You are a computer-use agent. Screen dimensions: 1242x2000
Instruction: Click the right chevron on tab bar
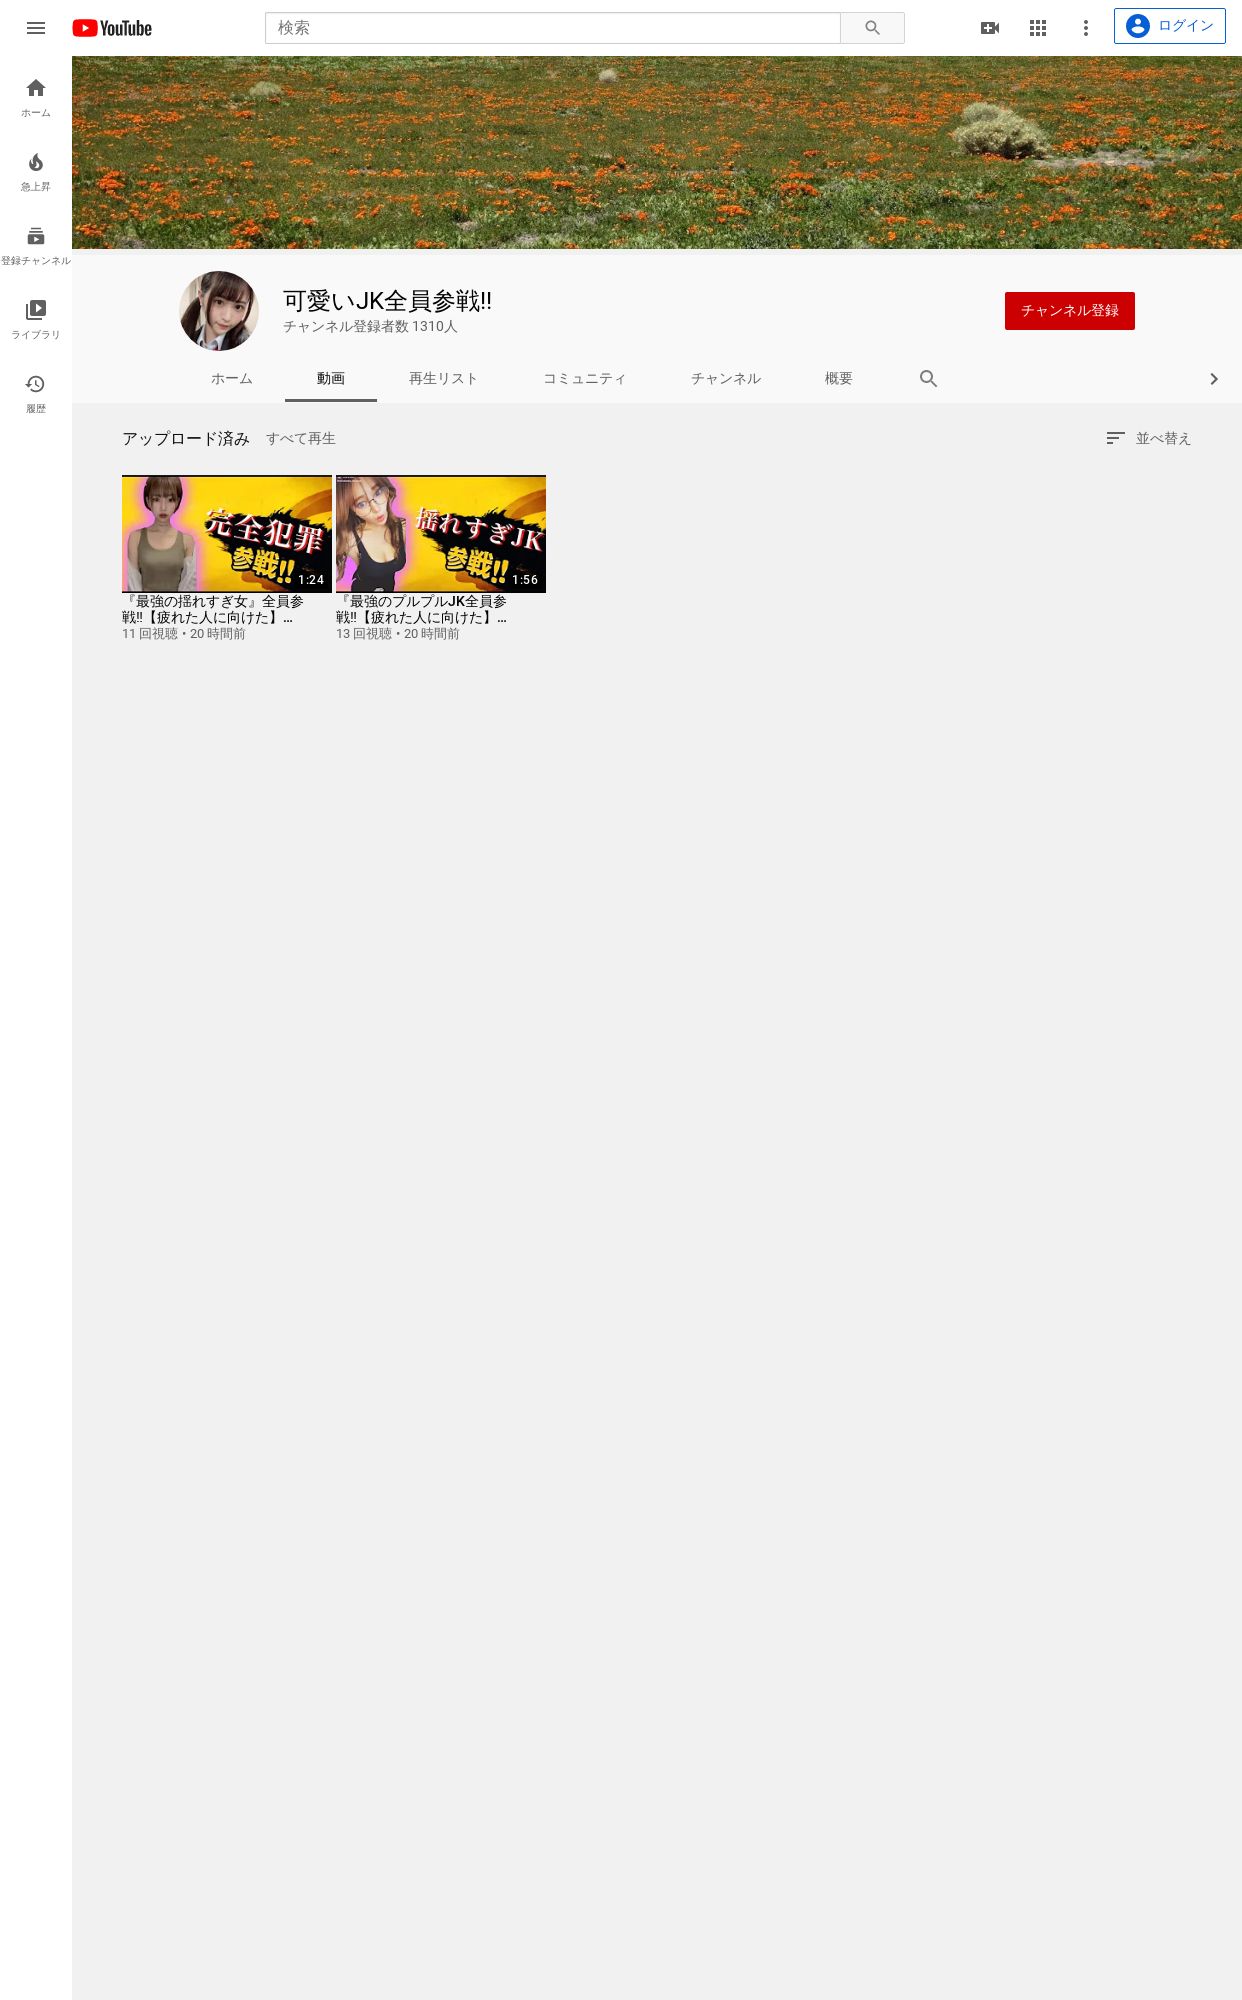(x=1214, y=379)
